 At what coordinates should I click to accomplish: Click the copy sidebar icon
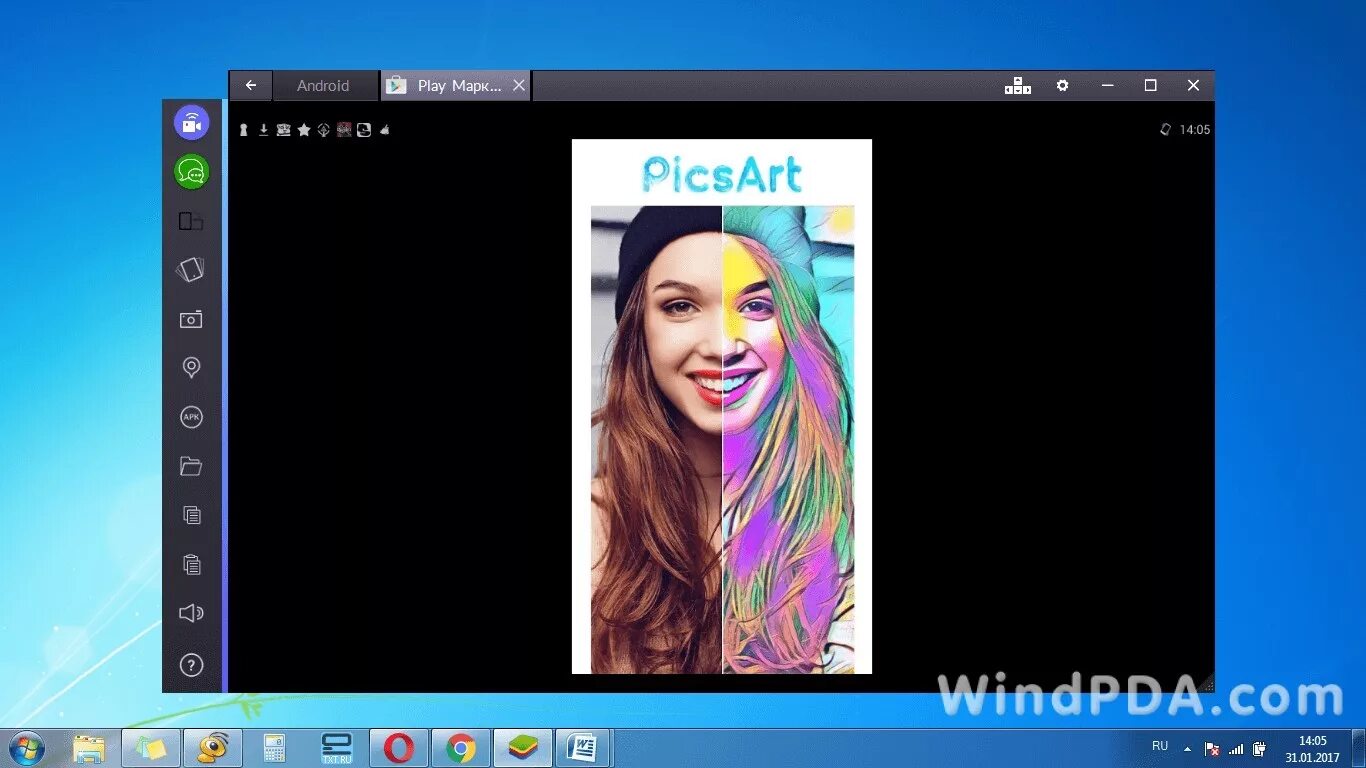(191, 515)
